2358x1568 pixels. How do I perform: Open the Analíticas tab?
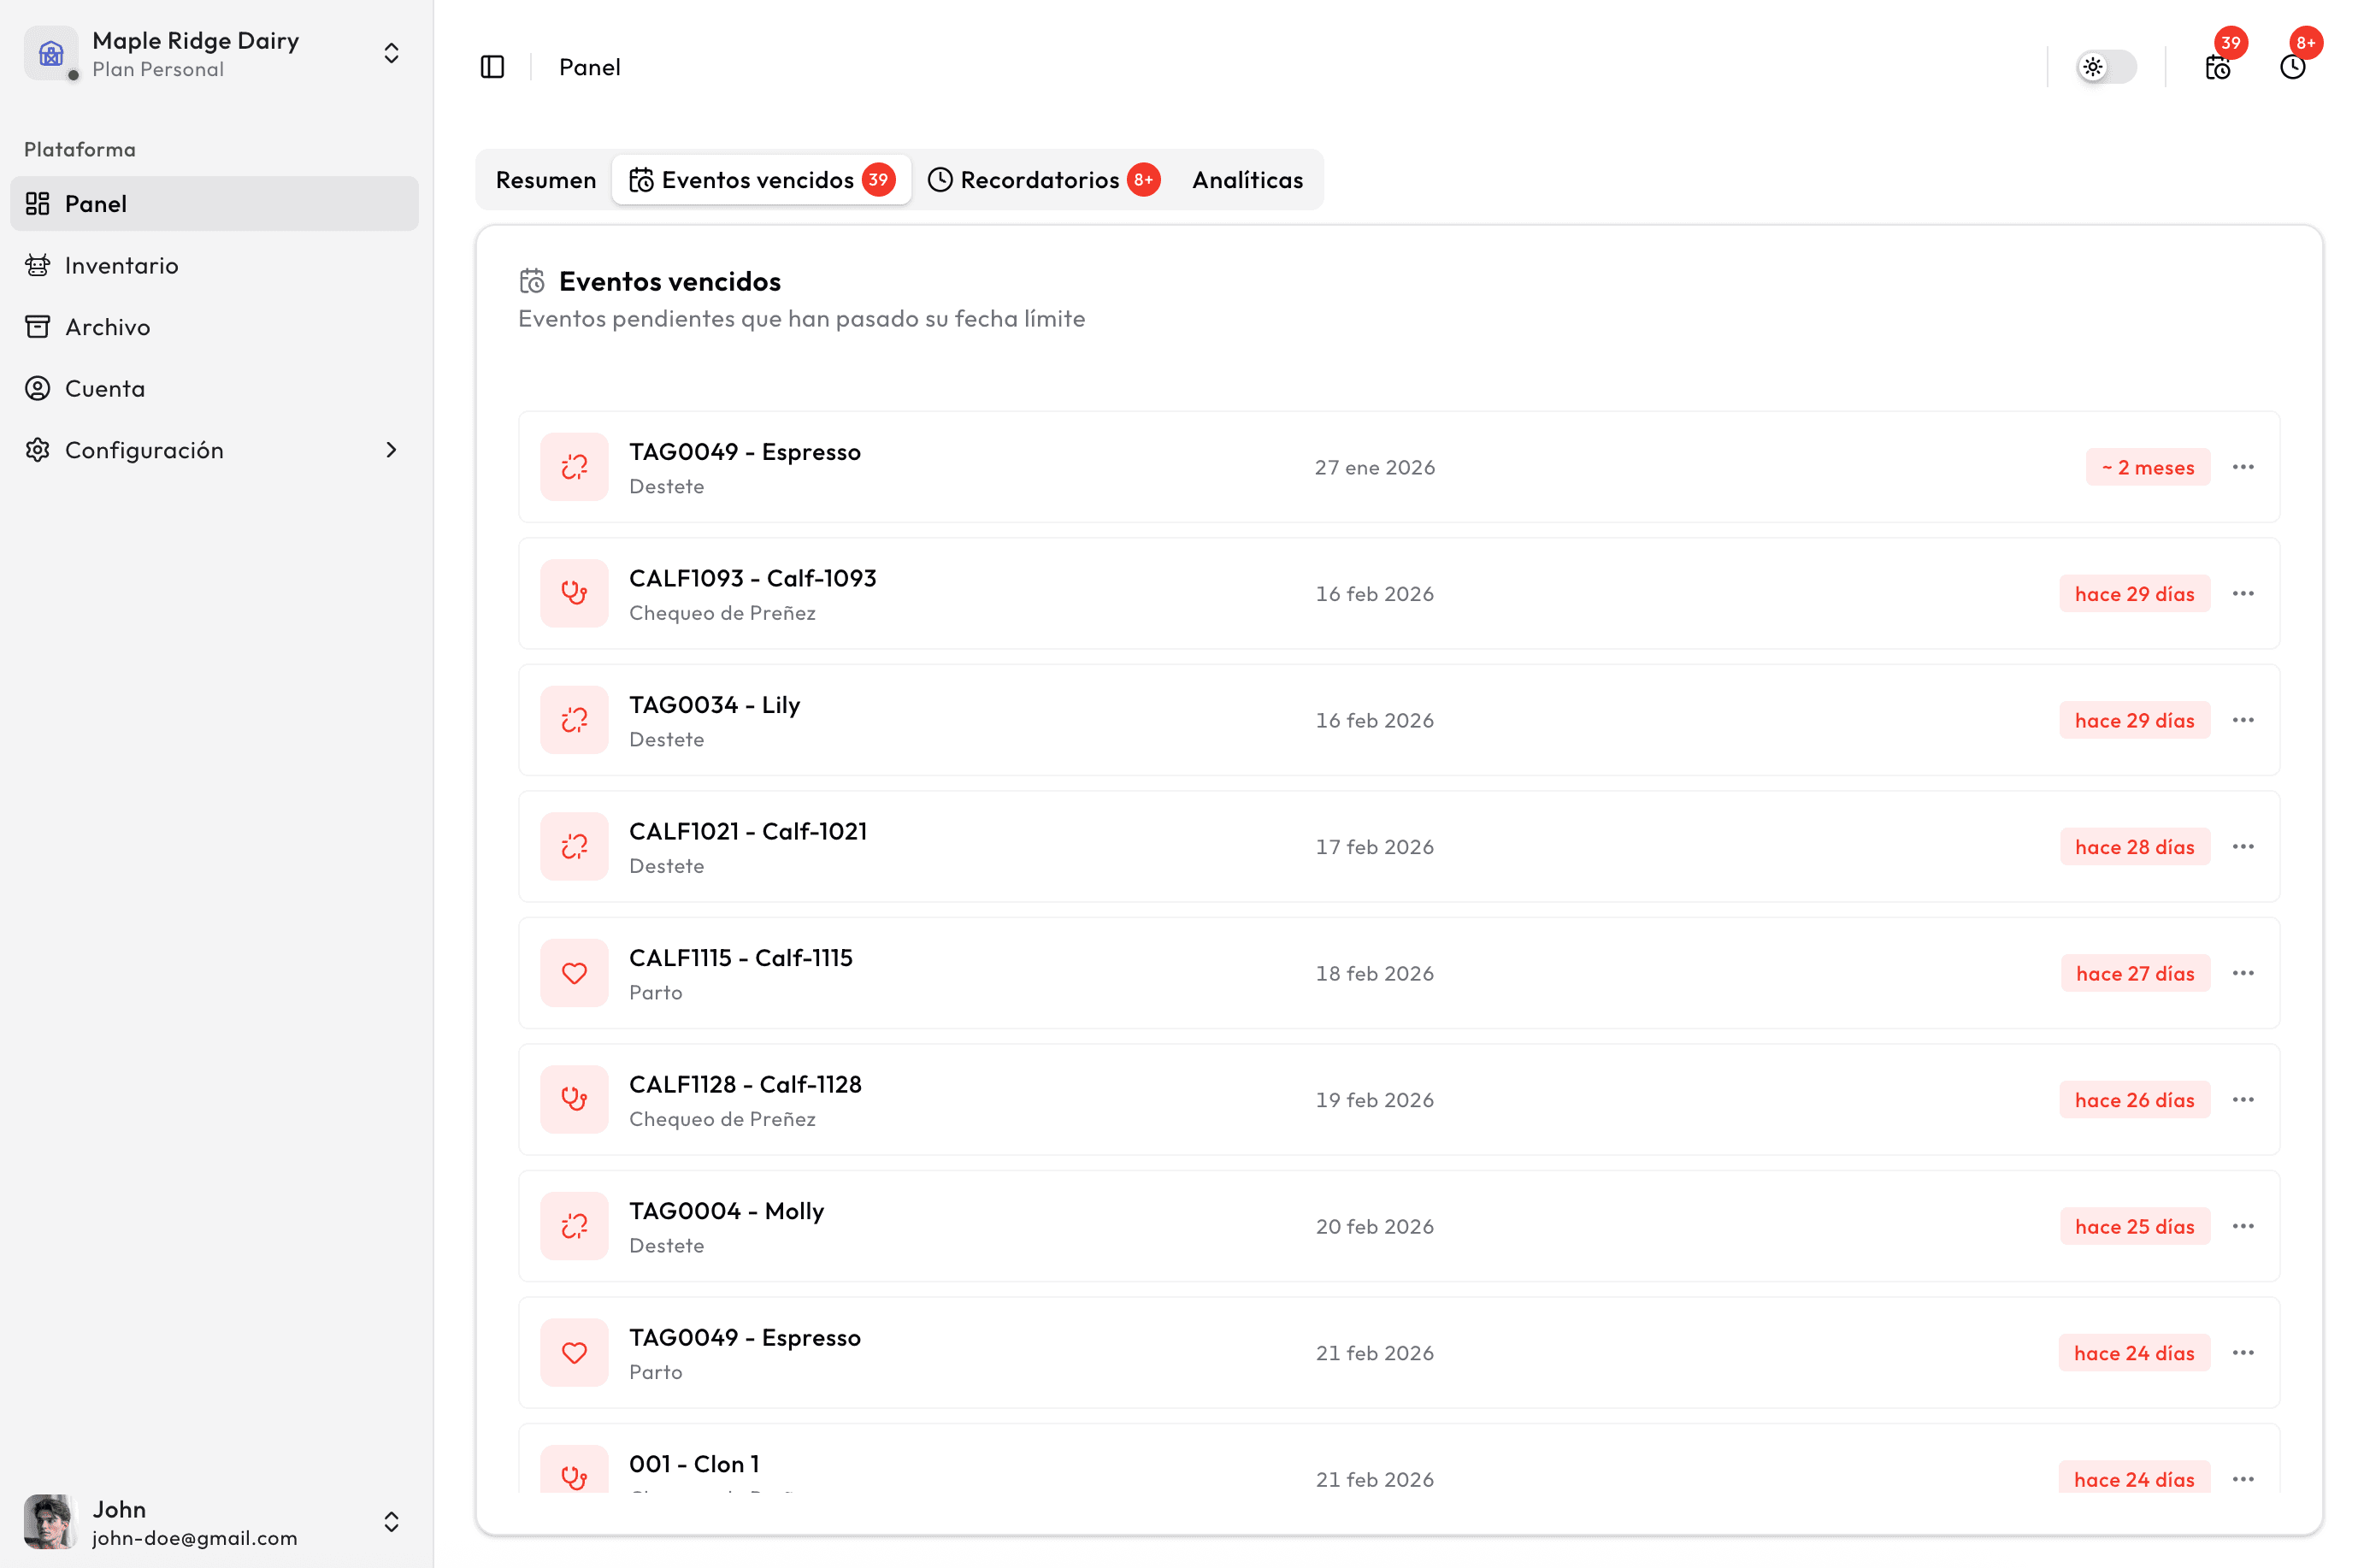[x=1247, y=180]
